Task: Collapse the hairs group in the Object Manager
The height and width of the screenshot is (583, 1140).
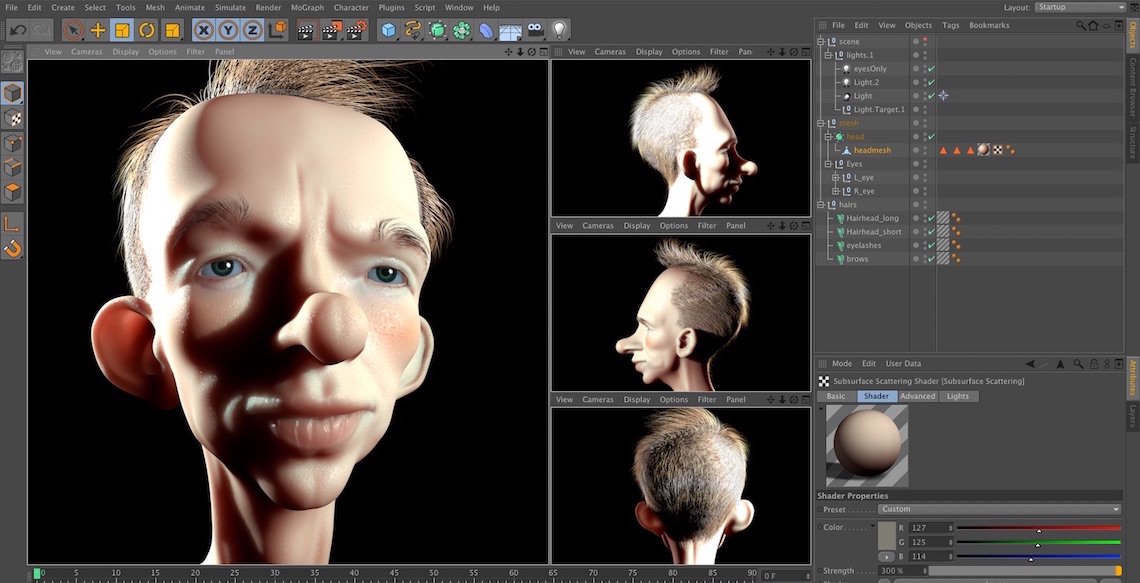Action: tap(820, 204)
